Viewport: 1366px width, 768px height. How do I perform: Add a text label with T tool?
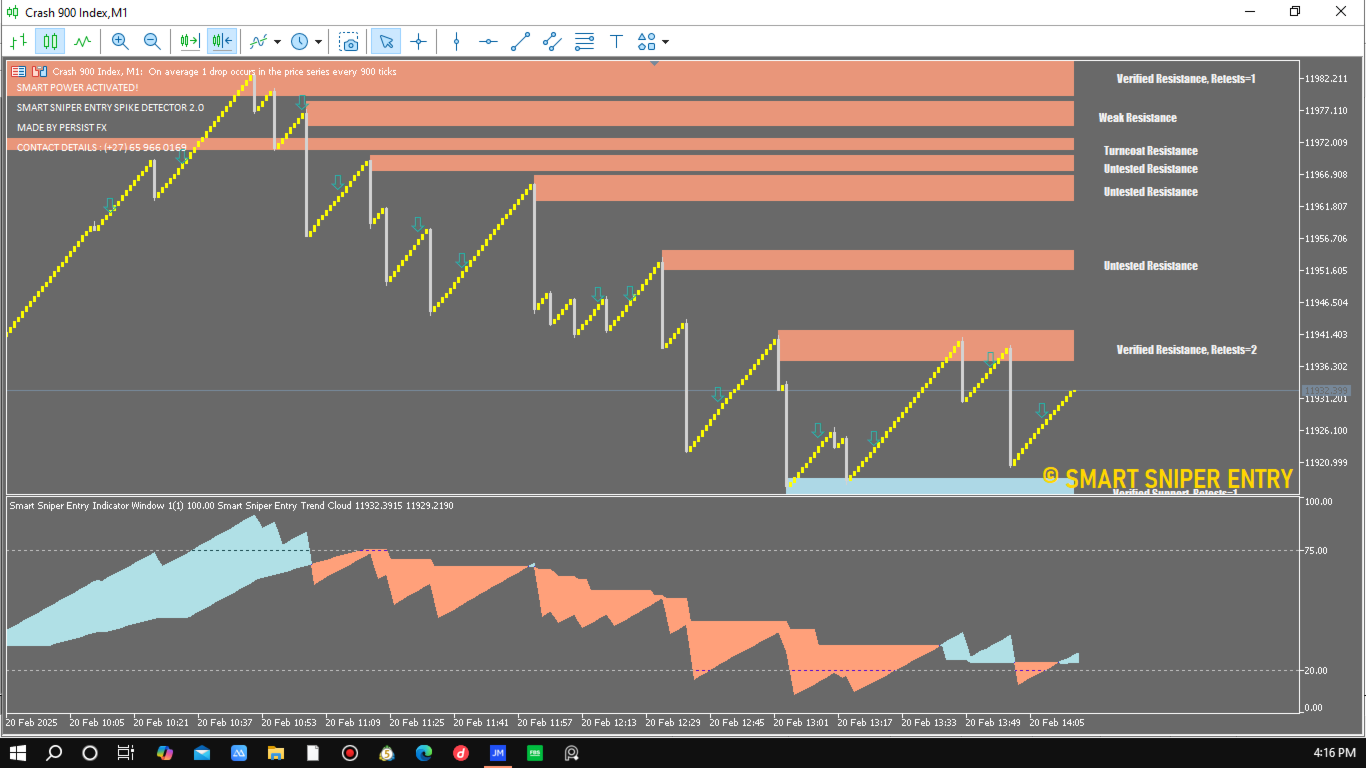point(616,41)
